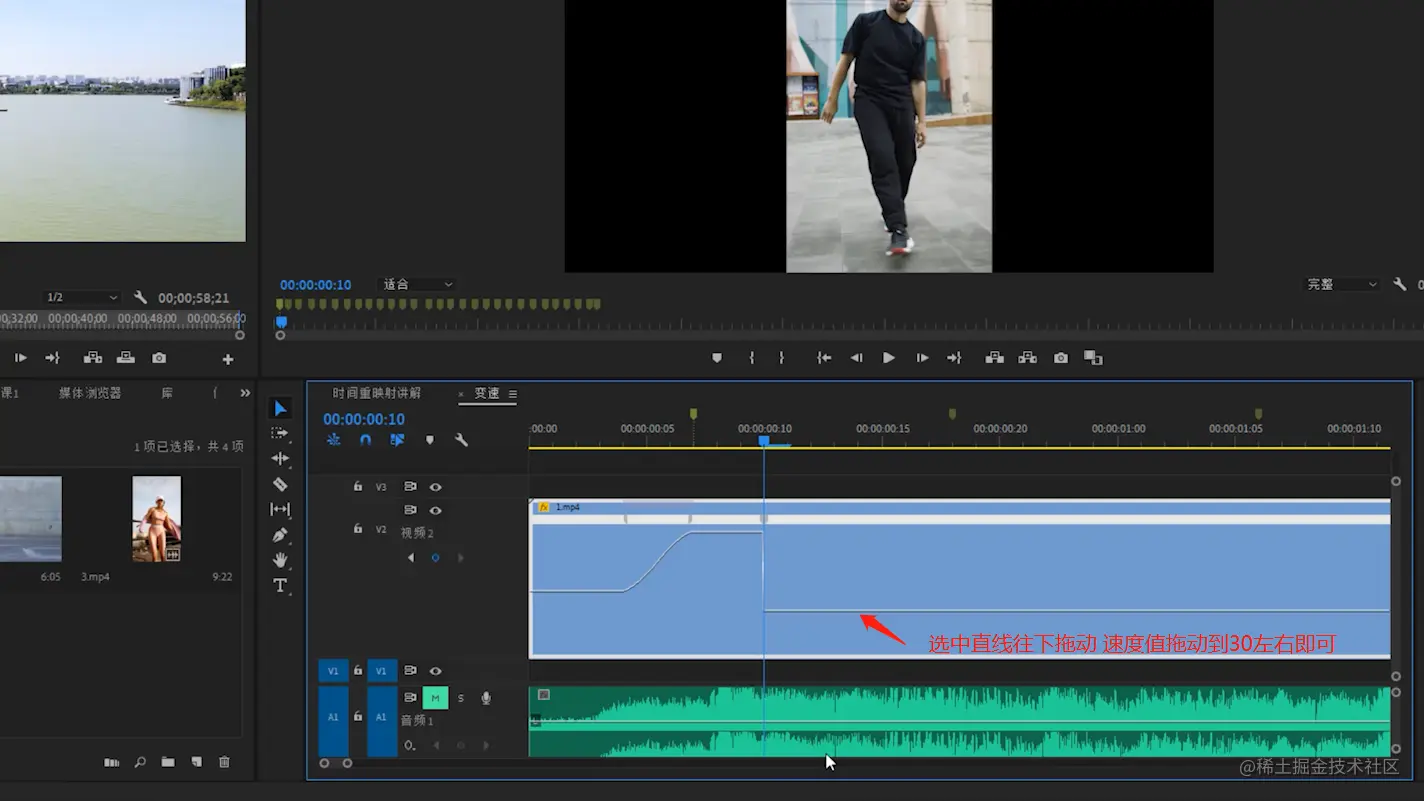Export frame from source monitor camera
The height and width of the screenshot is (801, 1424).
pyautogui.click(x=159, y=358)
